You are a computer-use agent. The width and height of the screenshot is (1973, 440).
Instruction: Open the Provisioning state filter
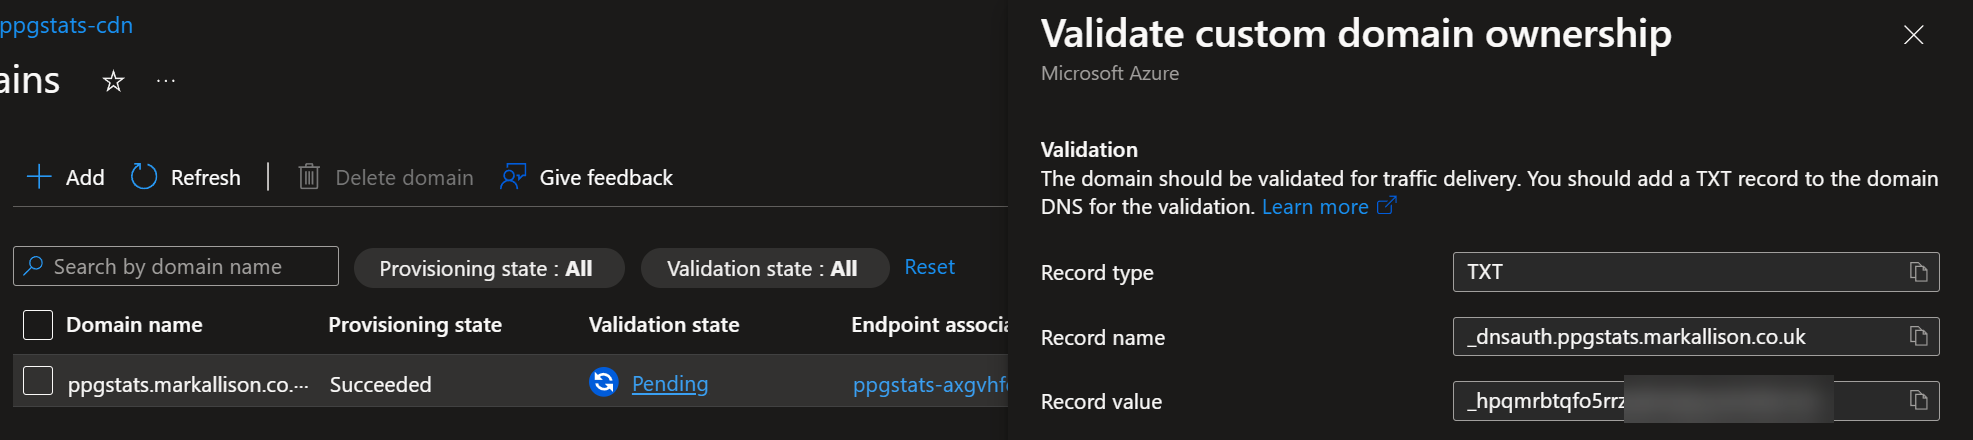pos(489,268)
